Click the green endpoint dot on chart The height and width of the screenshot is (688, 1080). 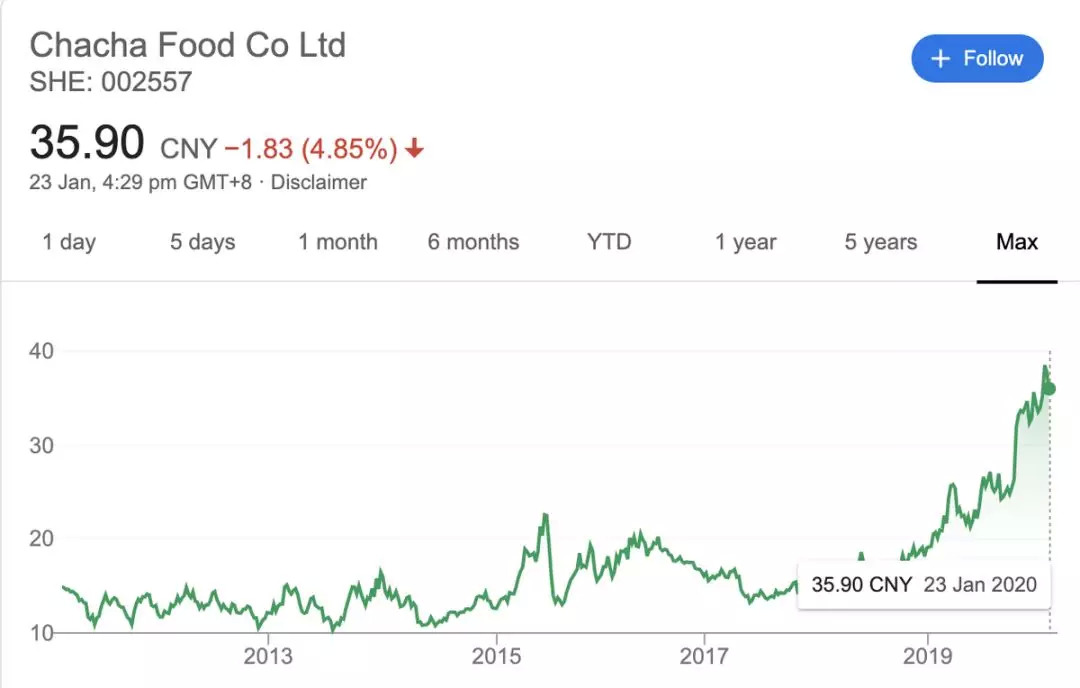click(1049, 389)
